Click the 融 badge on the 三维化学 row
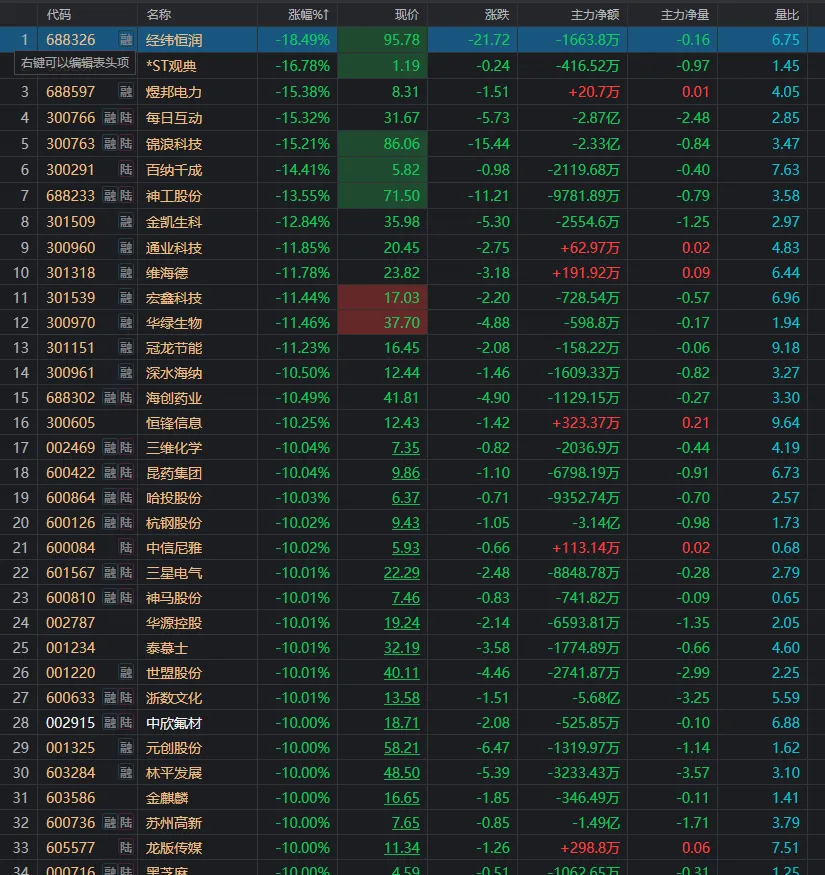This screenshot has height=875, width=825. tap(110, 448)
